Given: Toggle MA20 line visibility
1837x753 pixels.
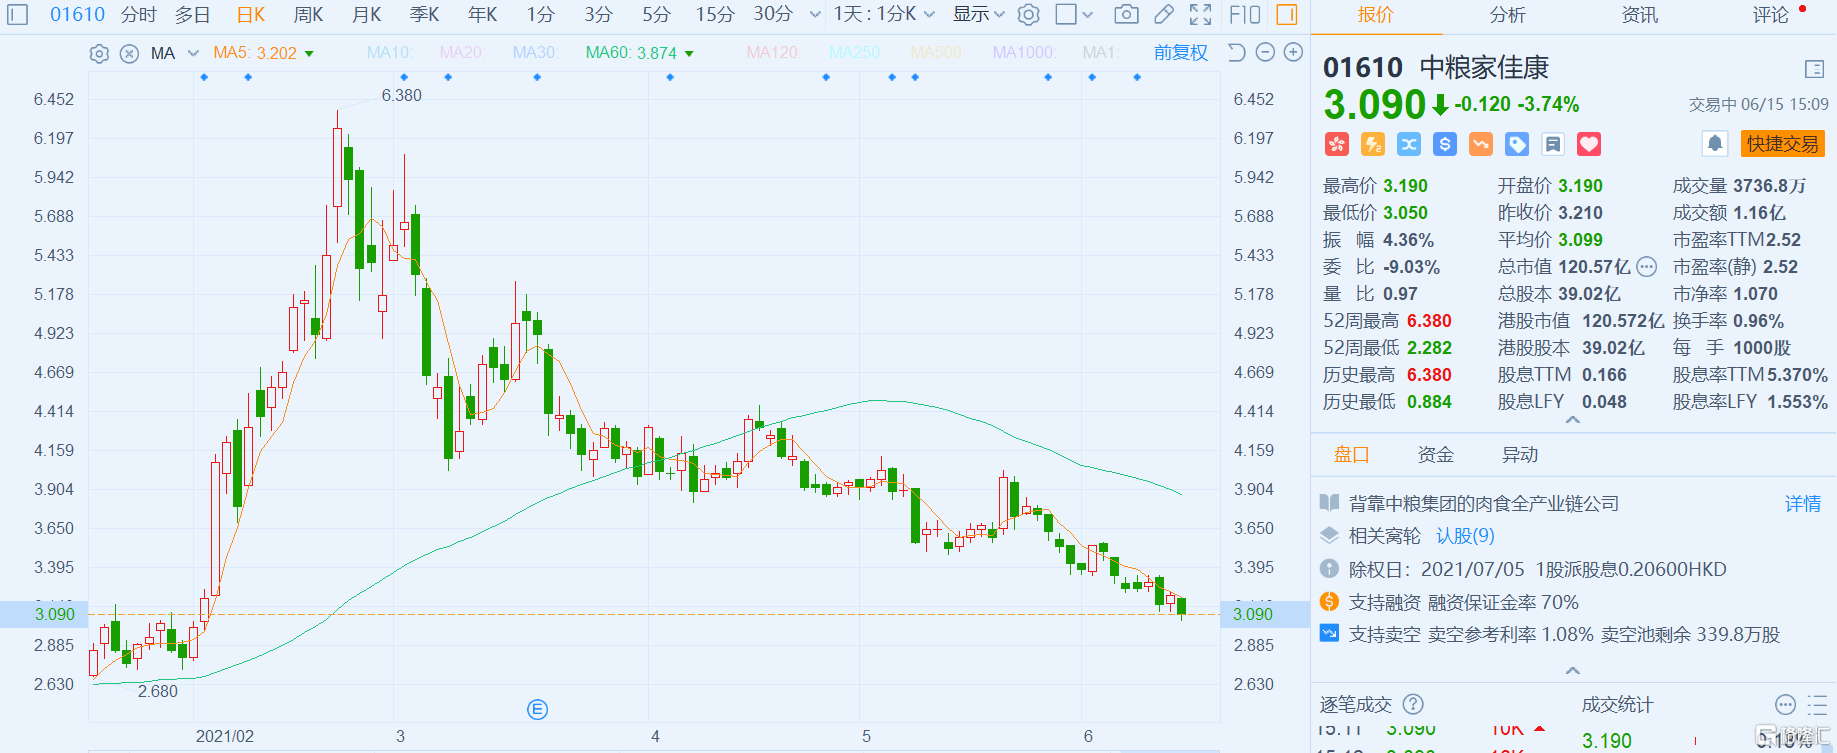Looking at the screenshot, I should coord(462,52).
